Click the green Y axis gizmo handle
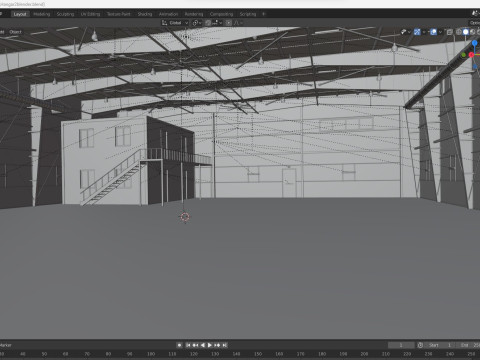This screenshot has height=360, width=480. coord(464,55)
